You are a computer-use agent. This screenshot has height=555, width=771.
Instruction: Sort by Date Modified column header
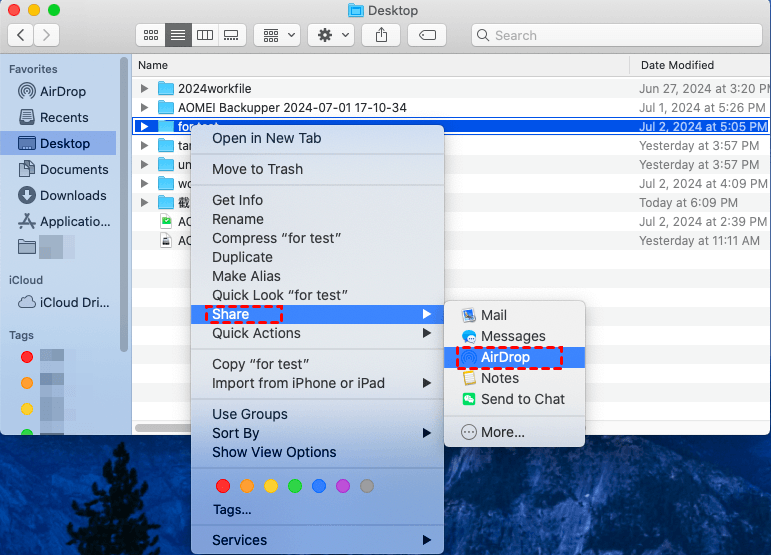[x=677, y=65]
